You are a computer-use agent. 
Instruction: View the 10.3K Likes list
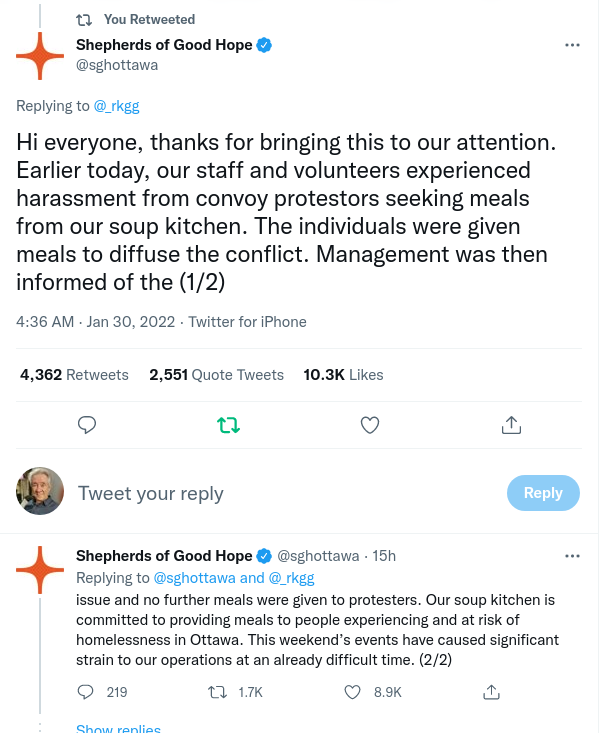(x=343, y=375)
